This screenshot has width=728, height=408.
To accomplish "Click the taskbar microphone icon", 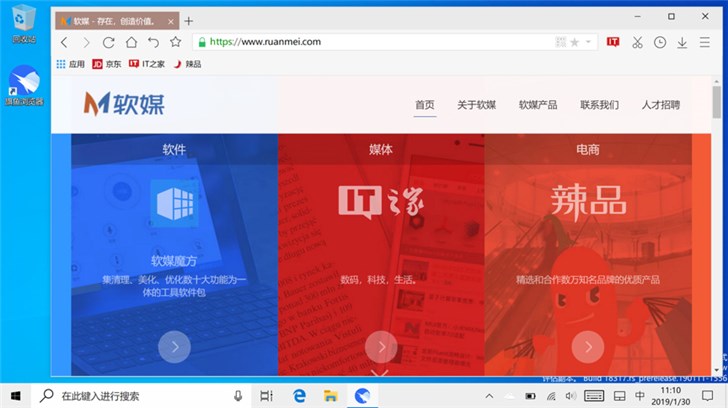I will pos(238,396).
